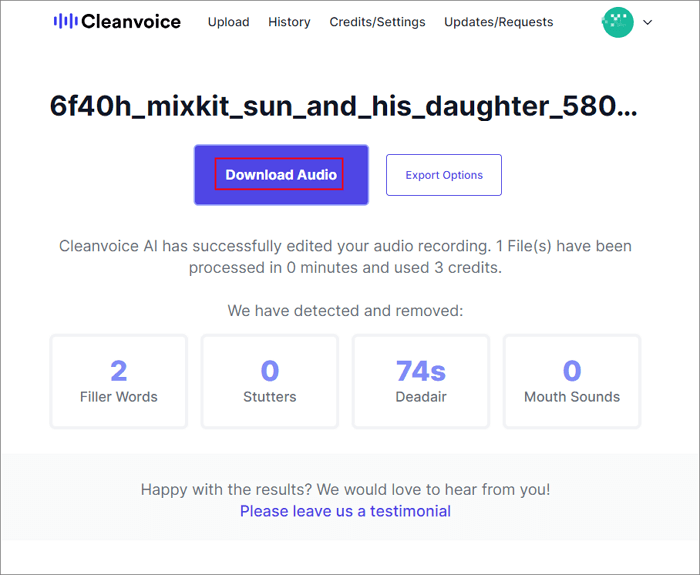Click the Cleanvoice logo

coord(117,21)
